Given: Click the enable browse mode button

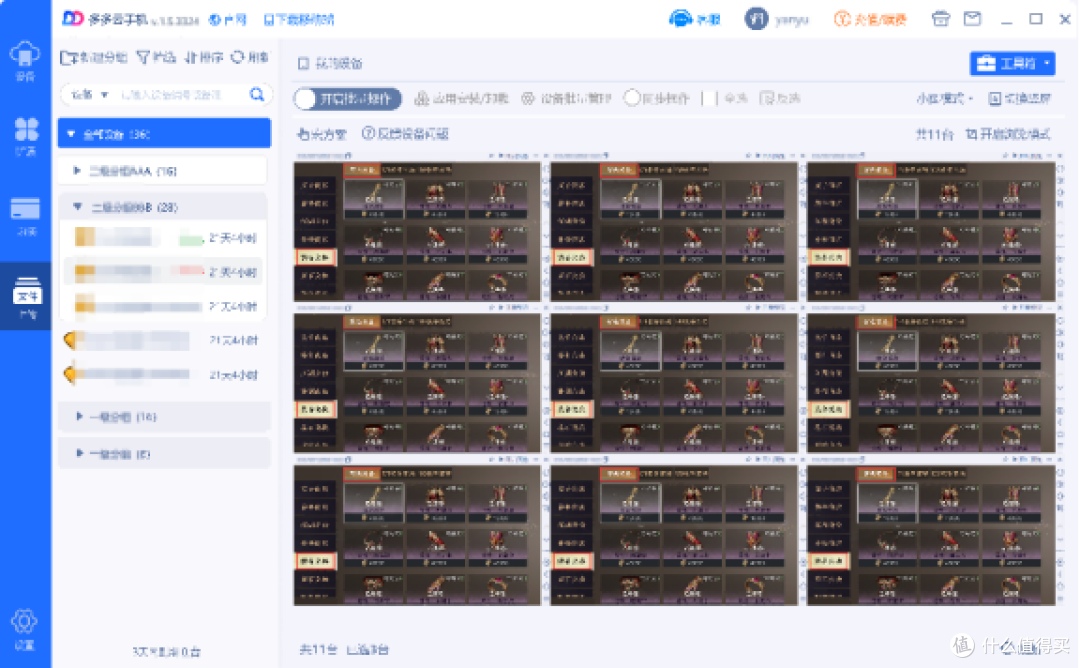Looking at the screenshot, I should click(1008, 134).
